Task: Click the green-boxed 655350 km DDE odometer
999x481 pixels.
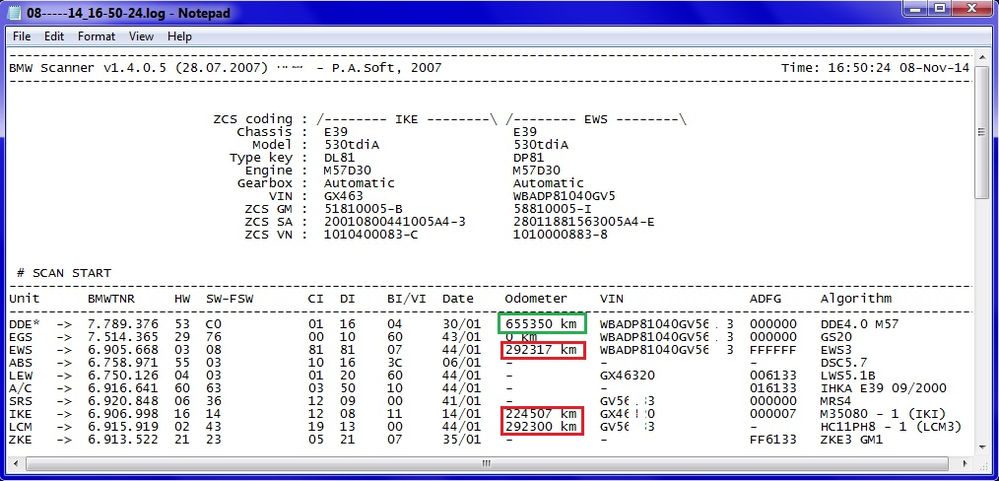Action: 540,324
